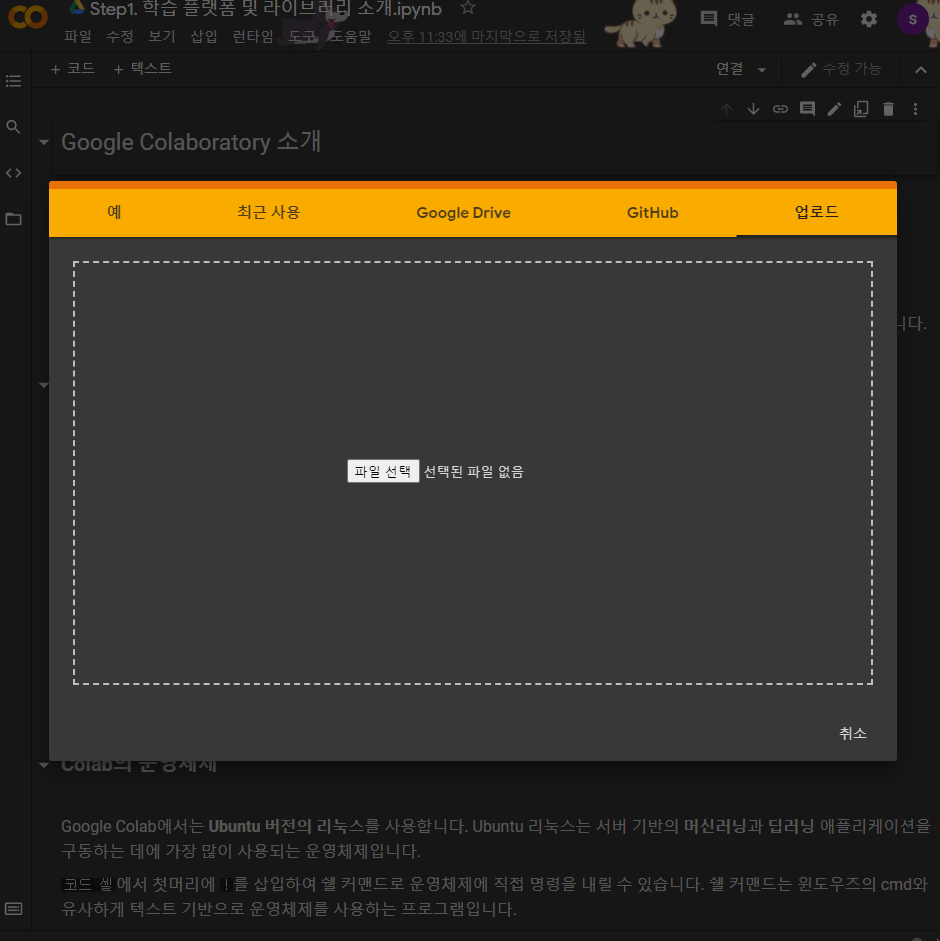Switch to the 최근 사용 tab
Viewport: 940px width, 941px height.
click(x=268, y=212)
